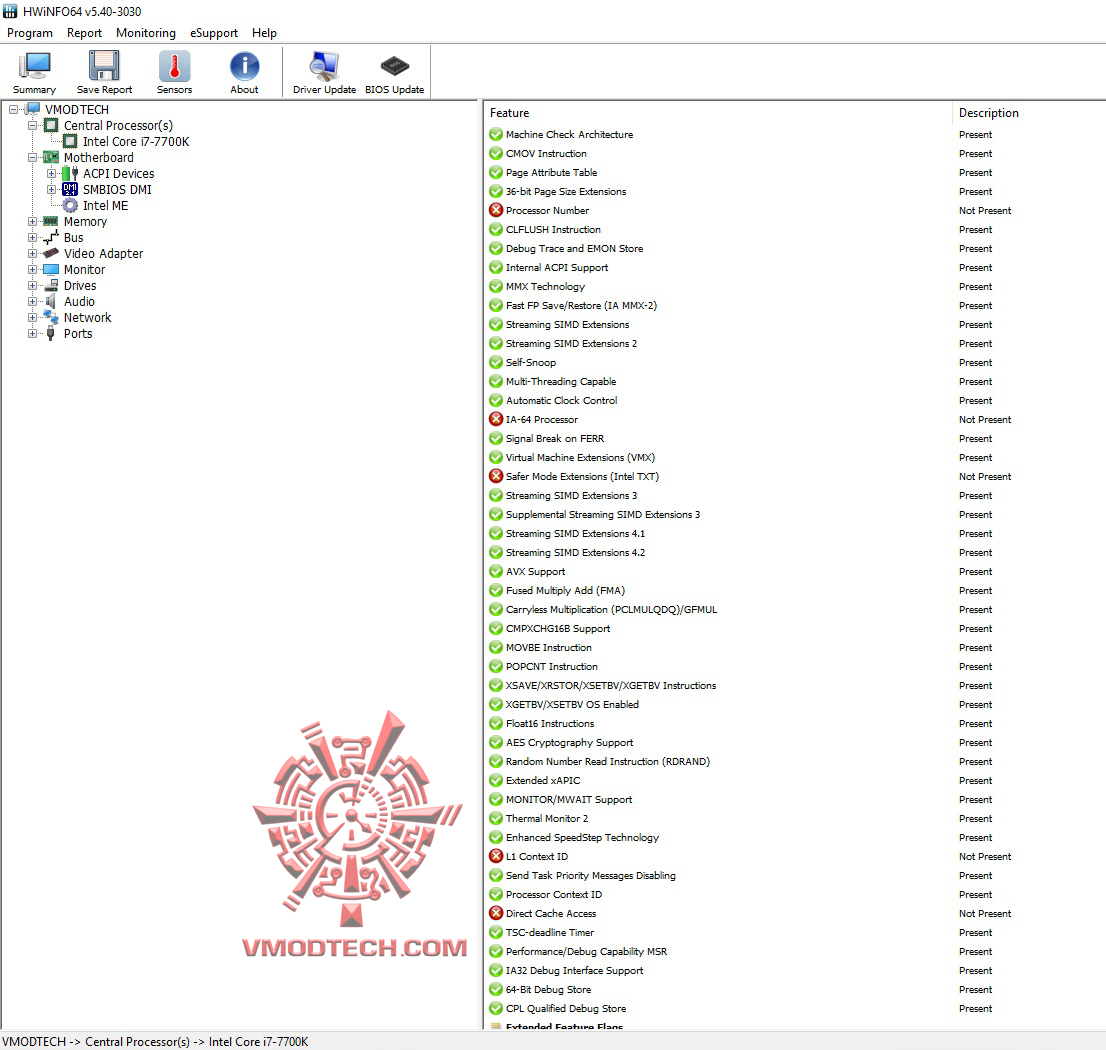
Task: Expand the ACPI Devices node
Action: (x=51, y=173)
